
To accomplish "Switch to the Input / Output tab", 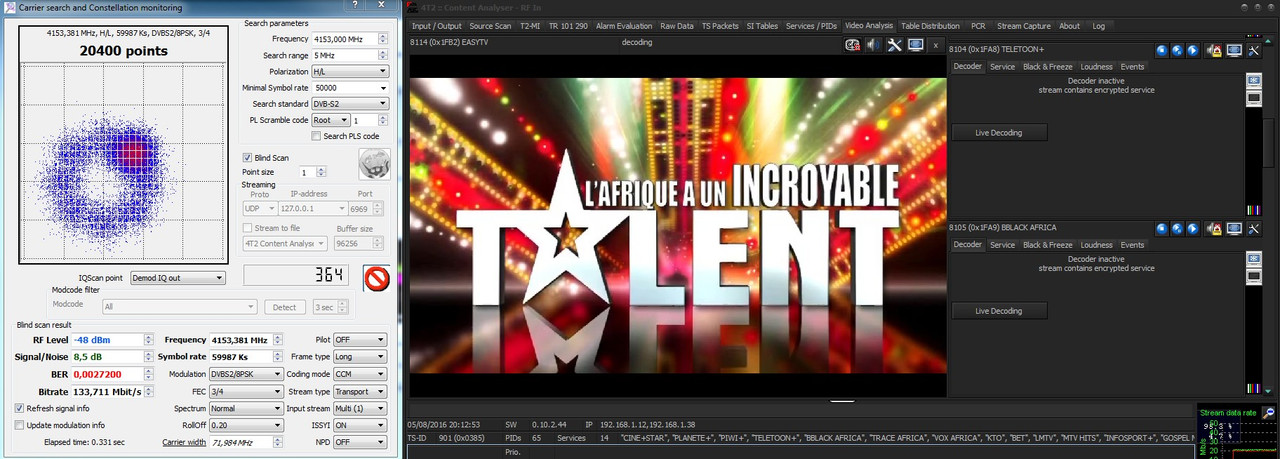I will tap(437, 26).
